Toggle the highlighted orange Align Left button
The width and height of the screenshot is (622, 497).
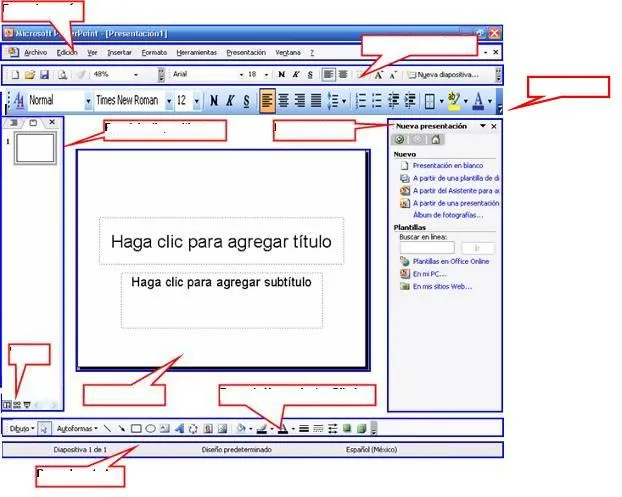click(267, 101)
